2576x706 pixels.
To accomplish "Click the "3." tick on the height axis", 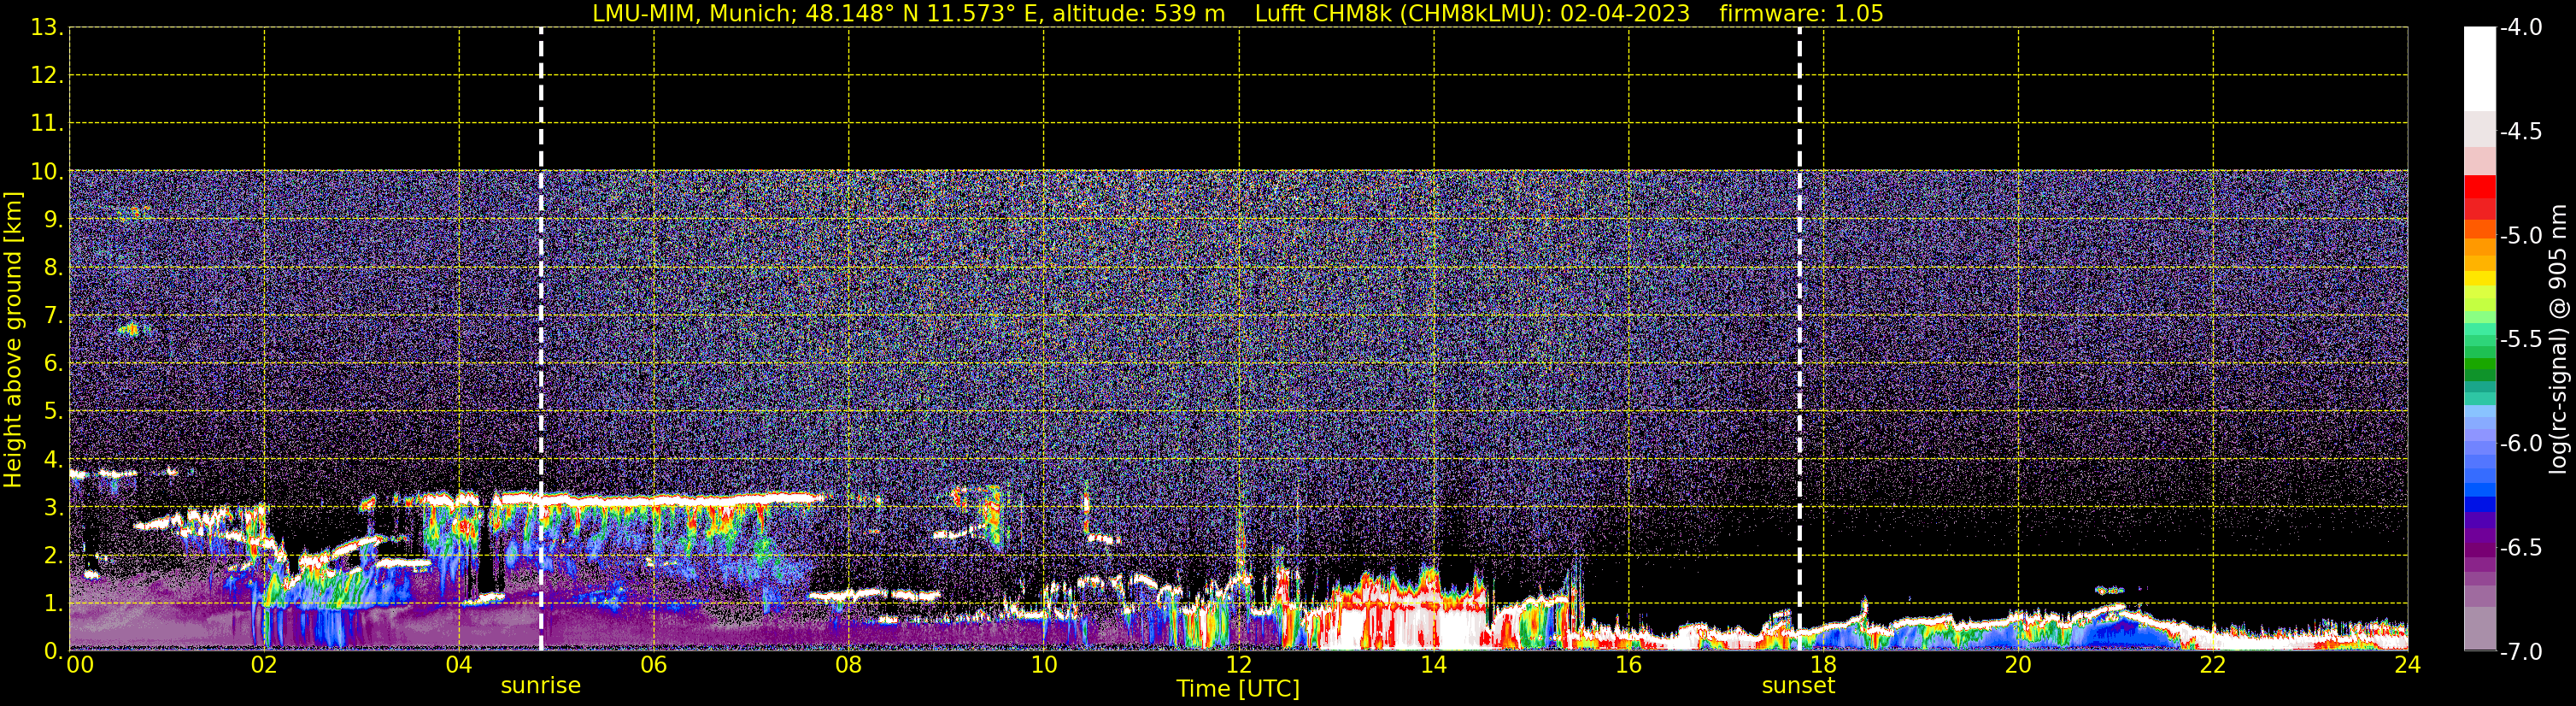I will click(x=53, y=508).
